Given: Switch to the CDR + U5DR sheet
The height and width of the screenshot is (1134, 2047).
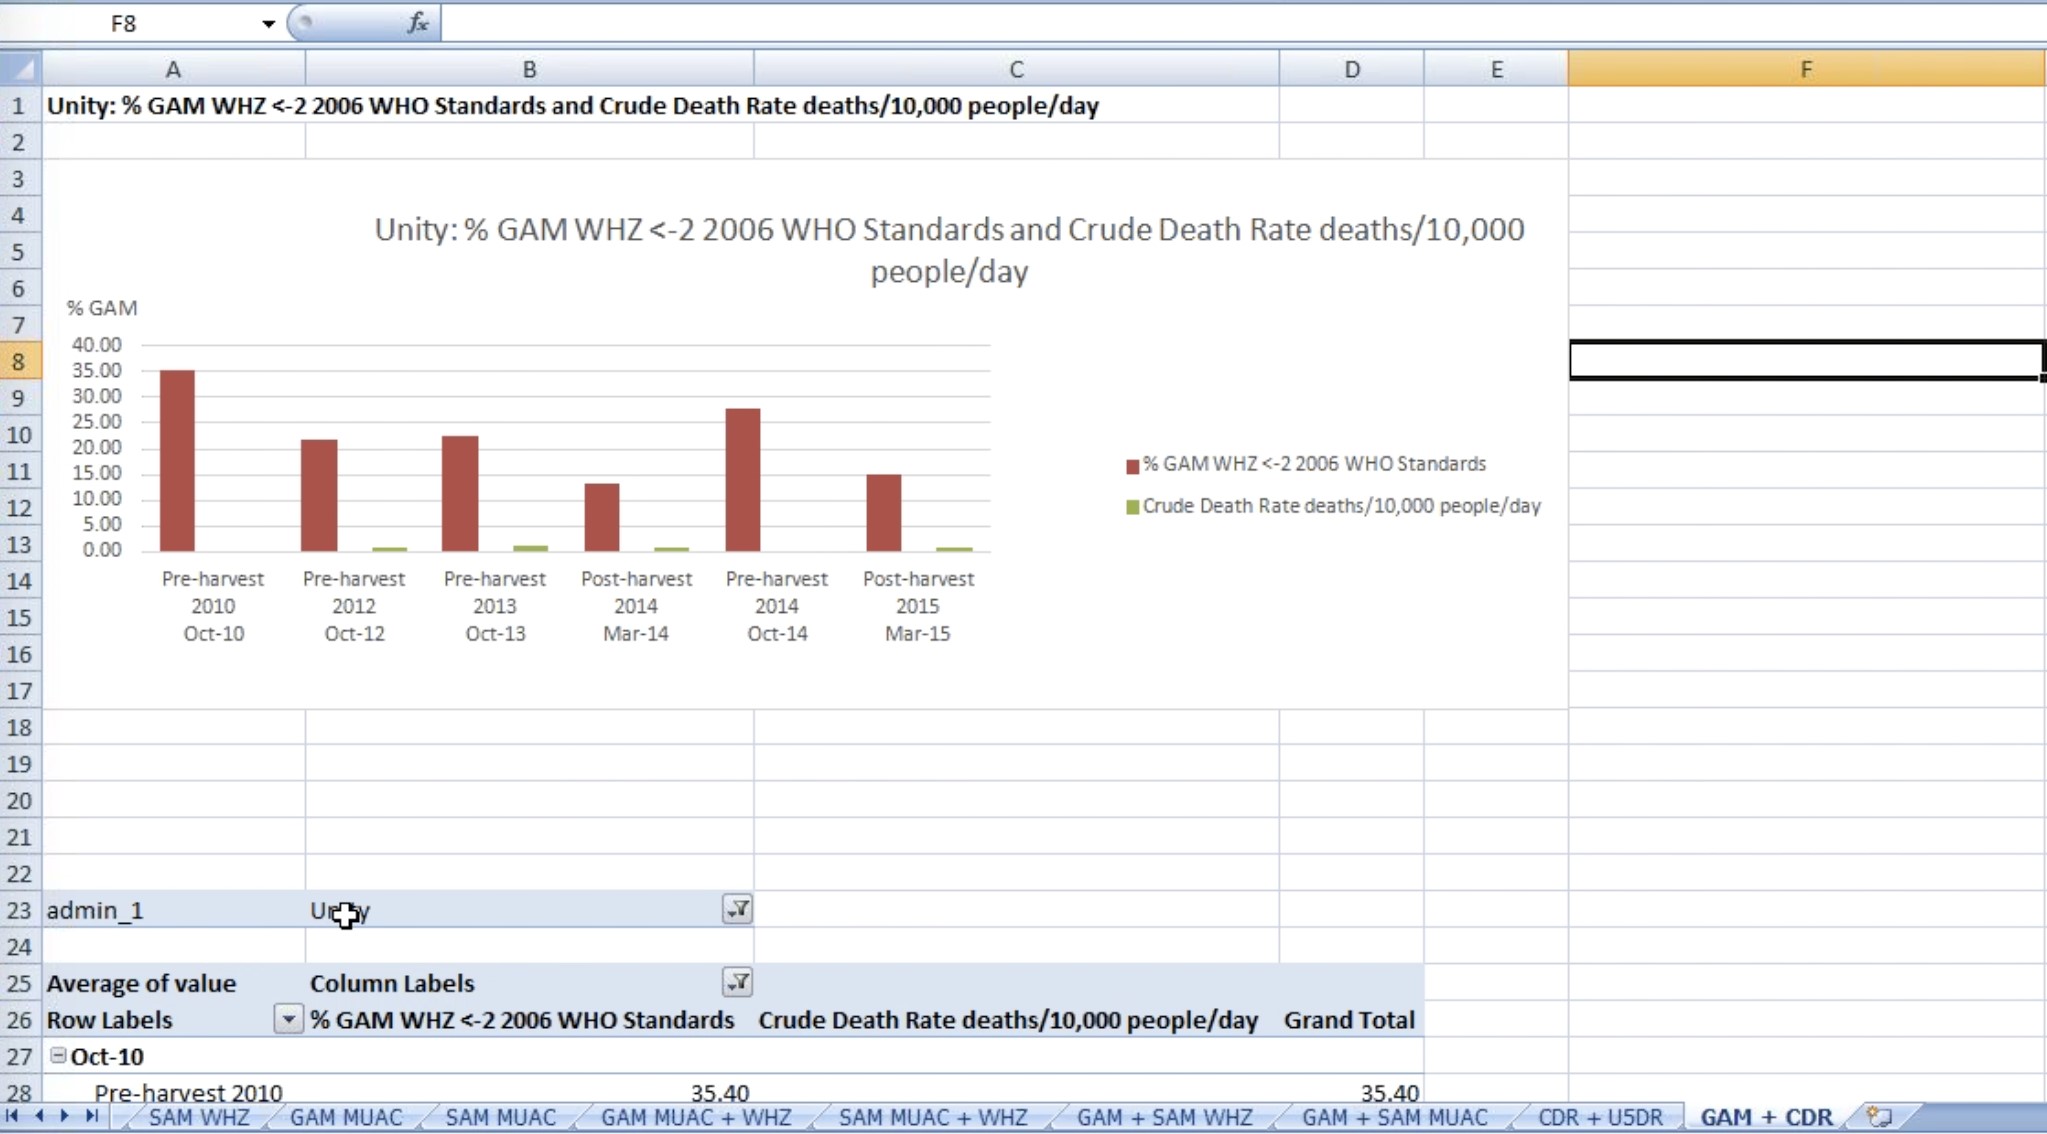Looking at the screenshot, I should click(1599, 1117).
